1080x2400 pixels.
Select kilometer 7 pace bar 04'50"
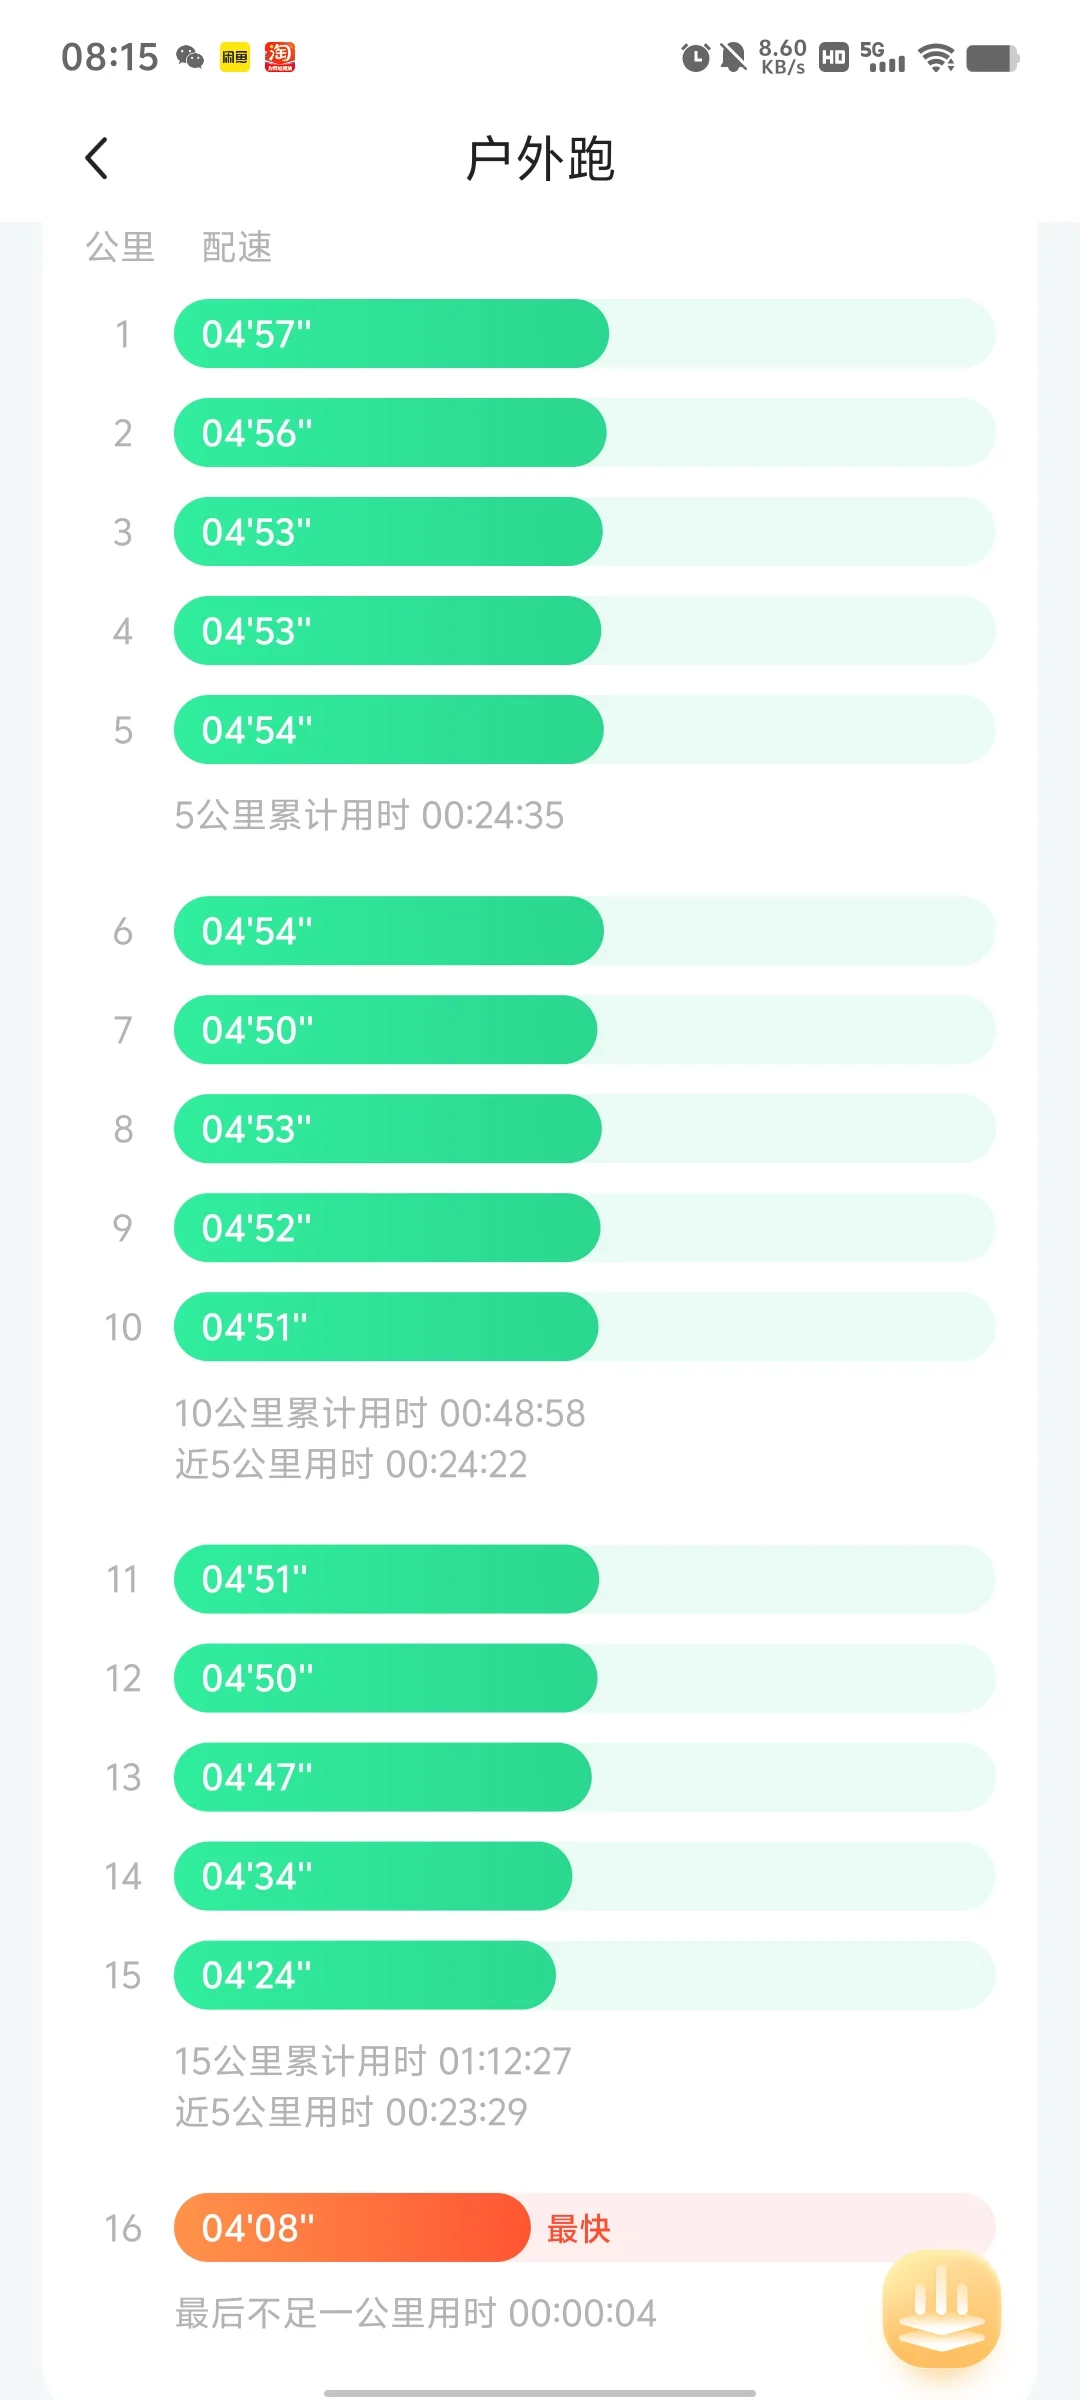(x=385, y=1029)
